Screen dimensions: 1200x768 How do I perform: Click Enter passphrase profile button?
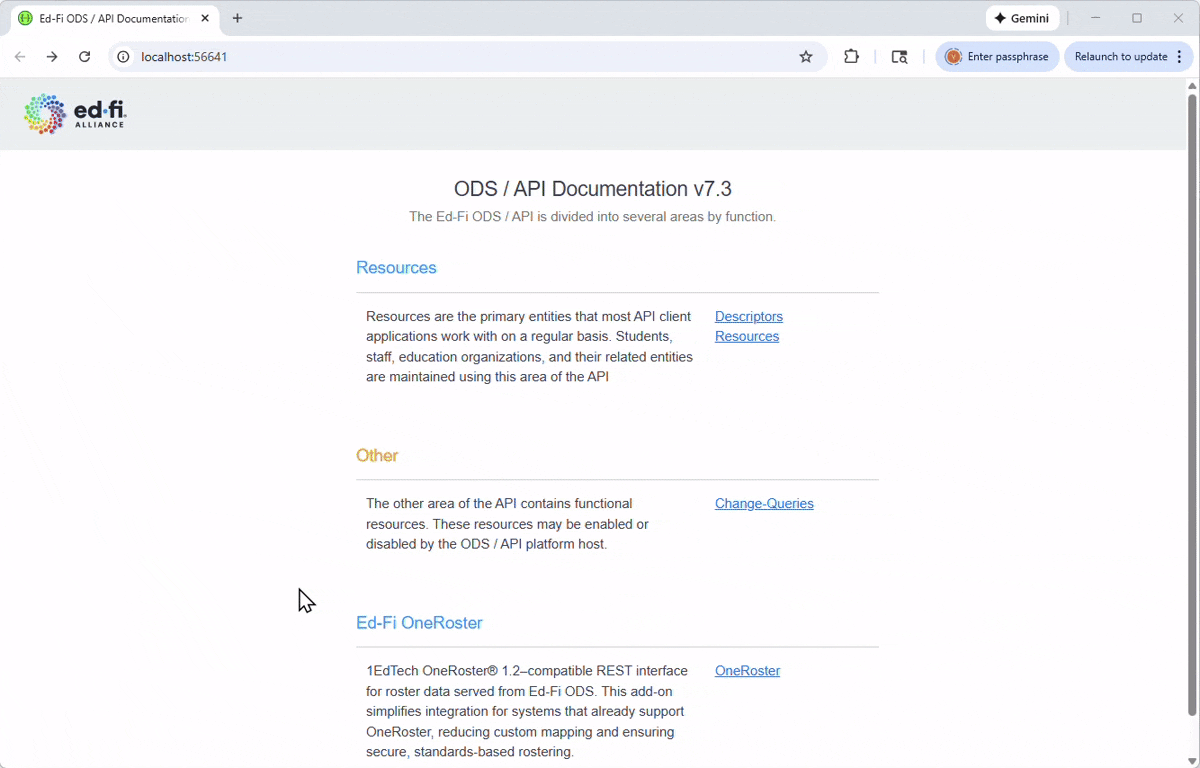coord(997,57)
